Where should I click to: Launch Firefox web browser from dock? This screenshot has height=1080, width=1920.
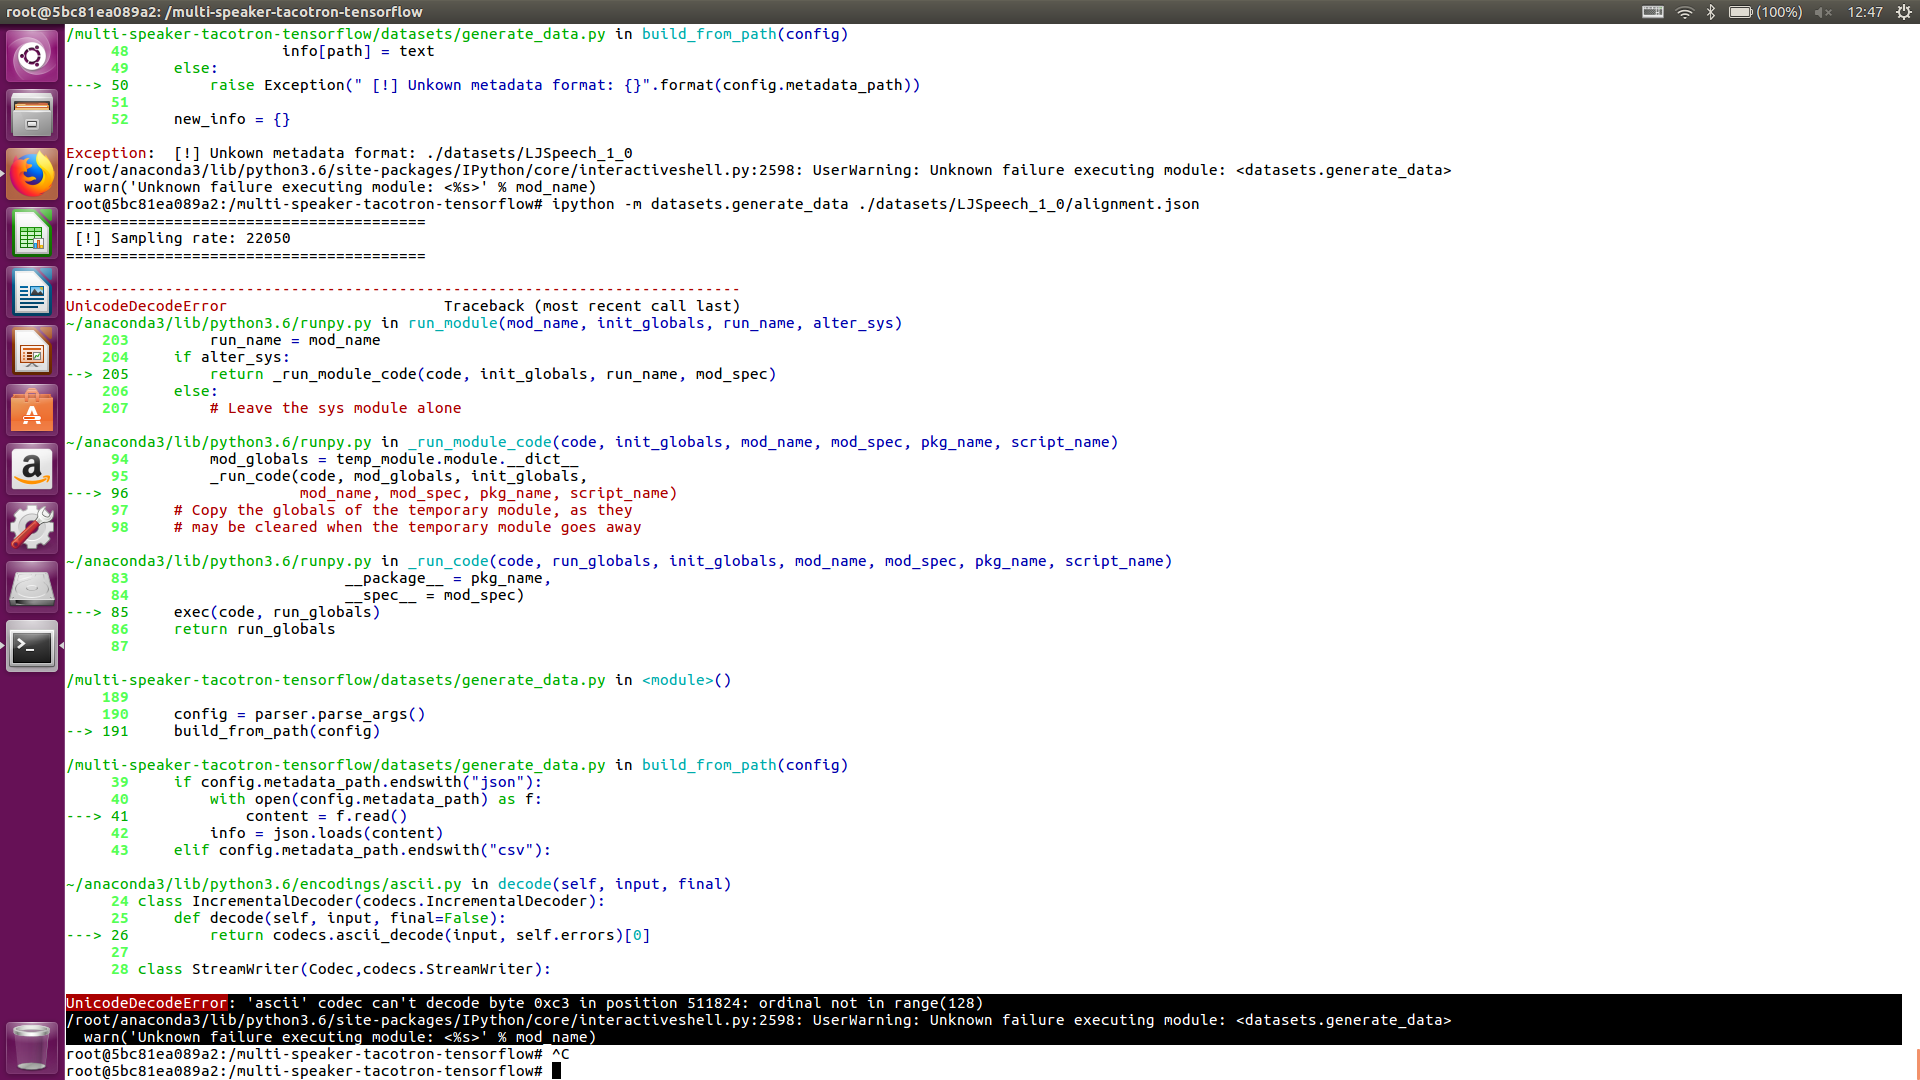[32, 174]
